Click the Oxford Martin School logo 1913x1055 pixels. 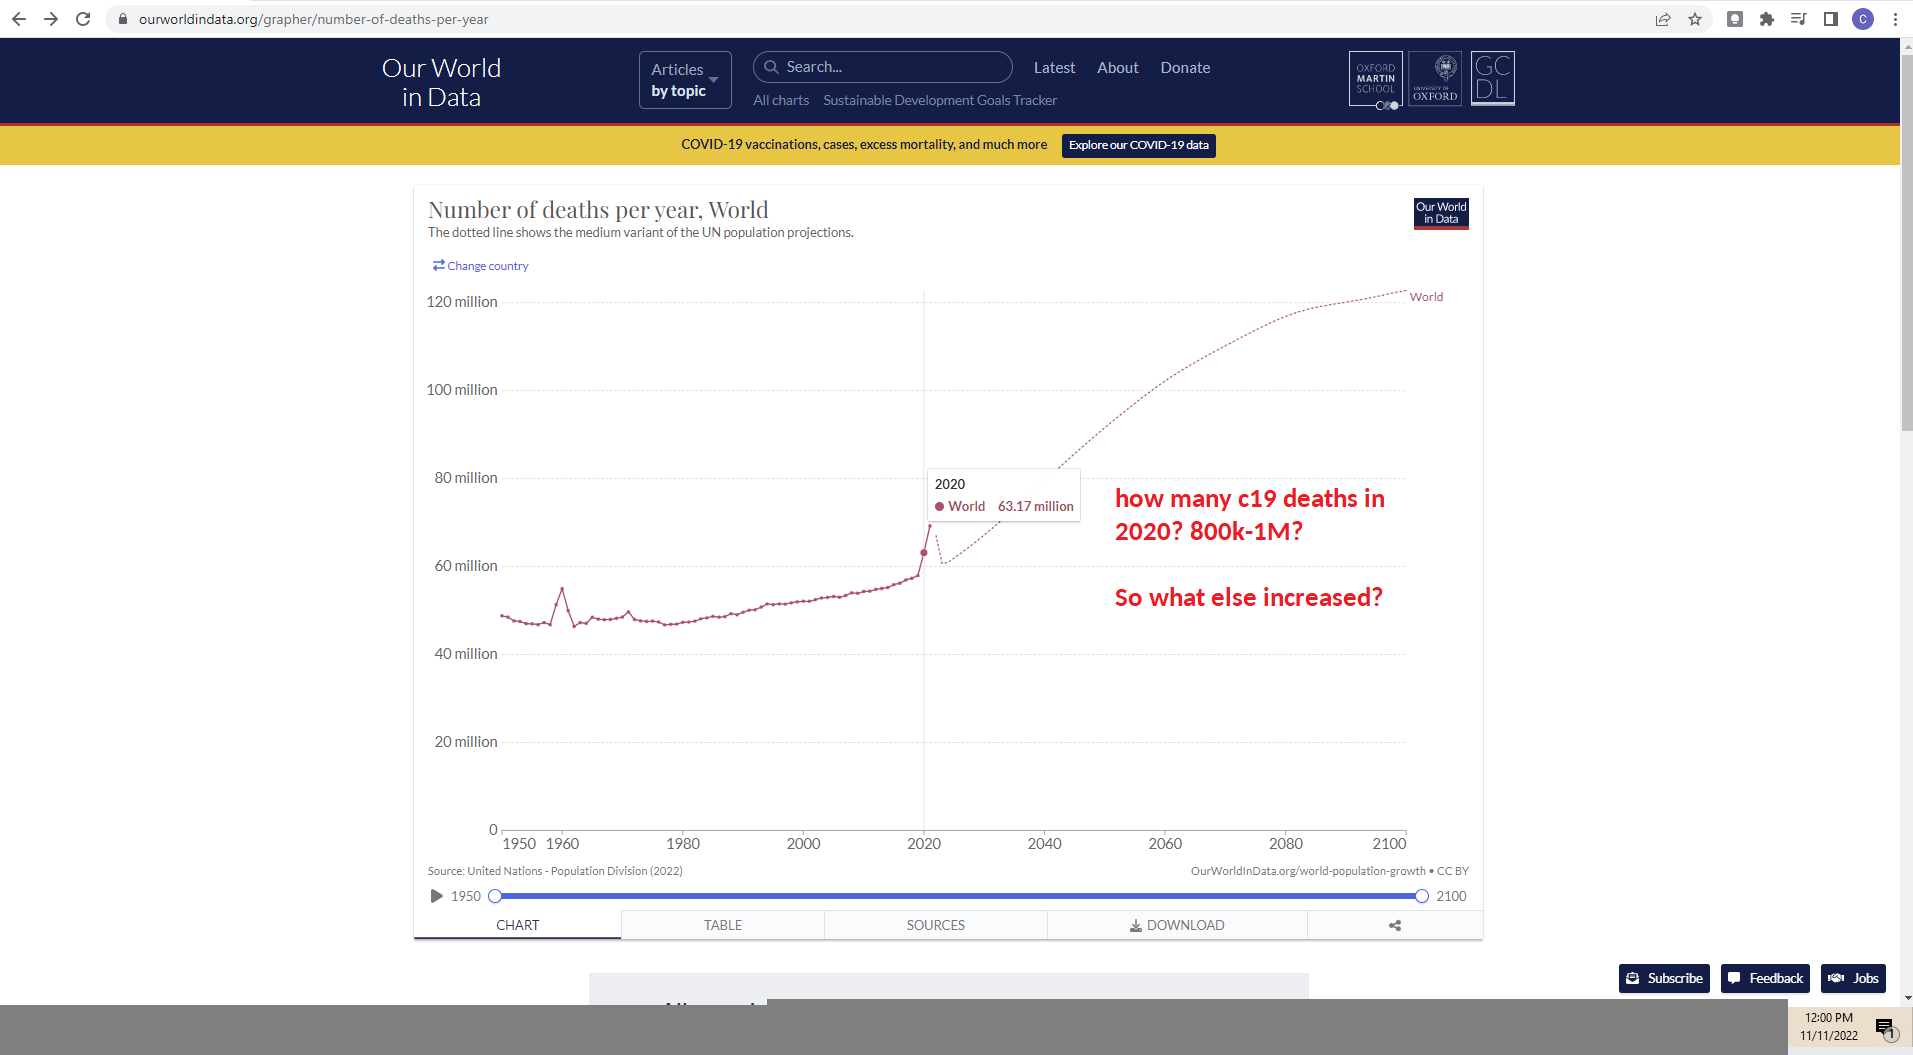coord(1375,79)
